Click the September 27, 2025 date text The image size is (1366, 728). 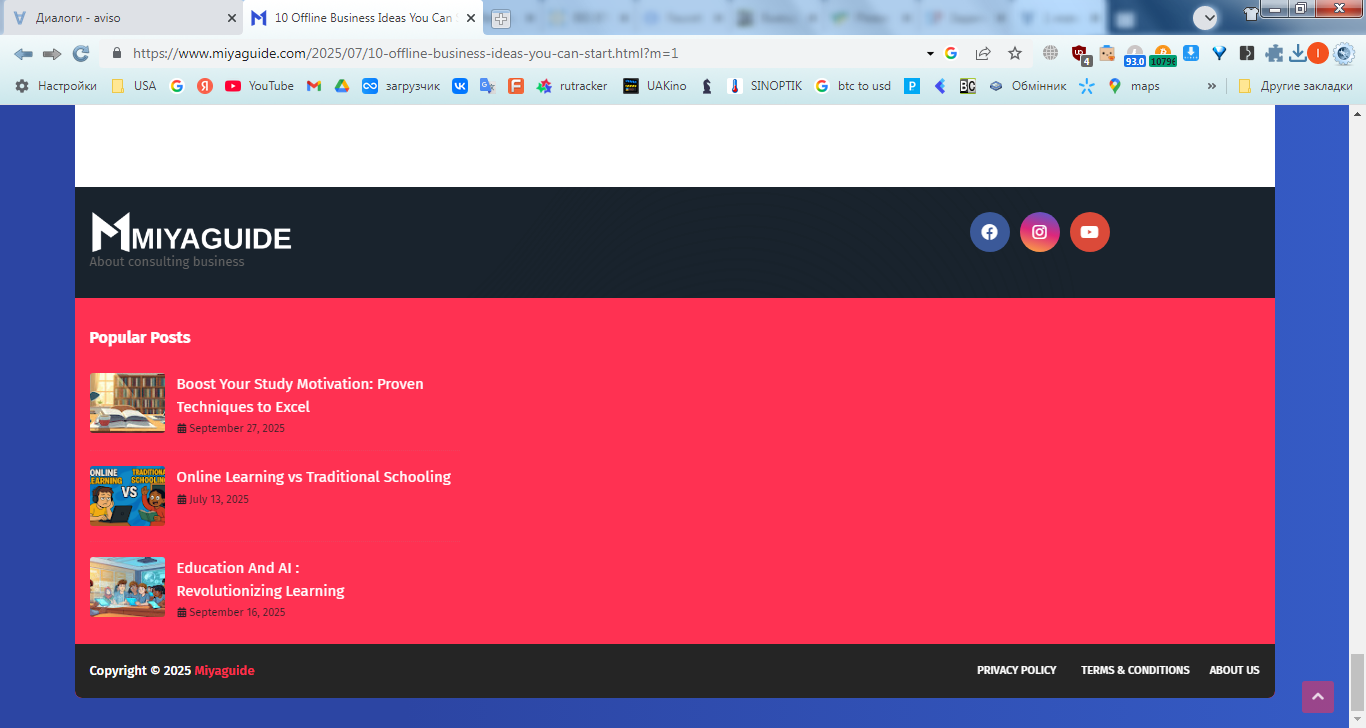[x=237, y=428]
